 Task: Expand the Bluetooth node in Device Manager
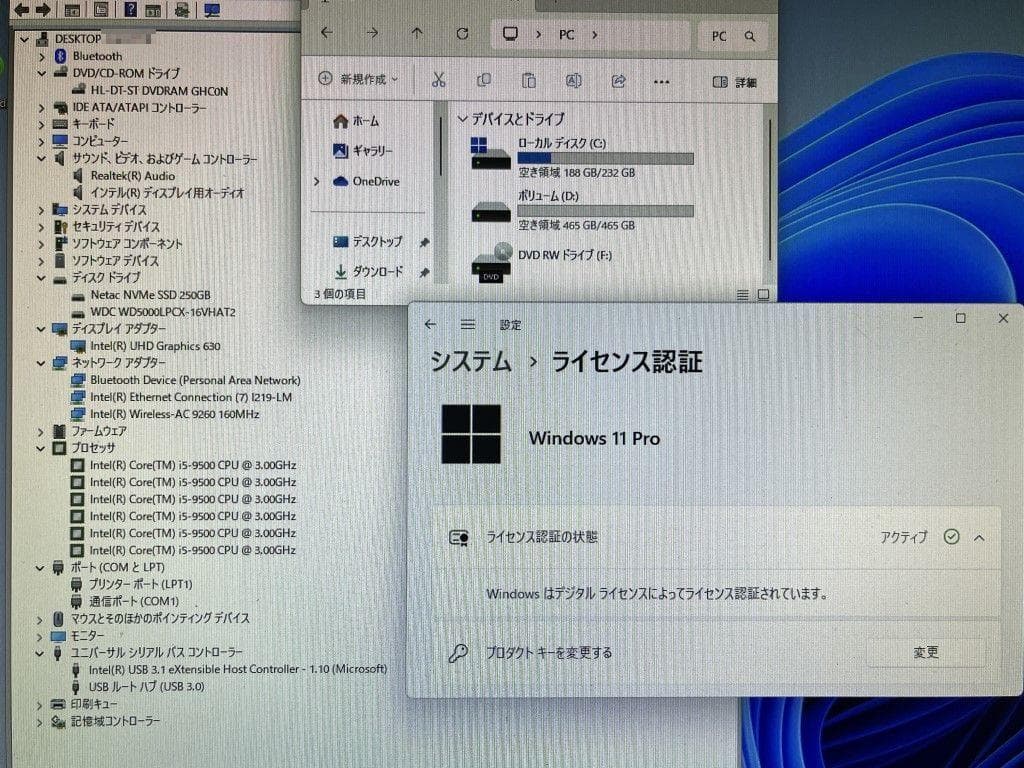click(x=40, y=55)
